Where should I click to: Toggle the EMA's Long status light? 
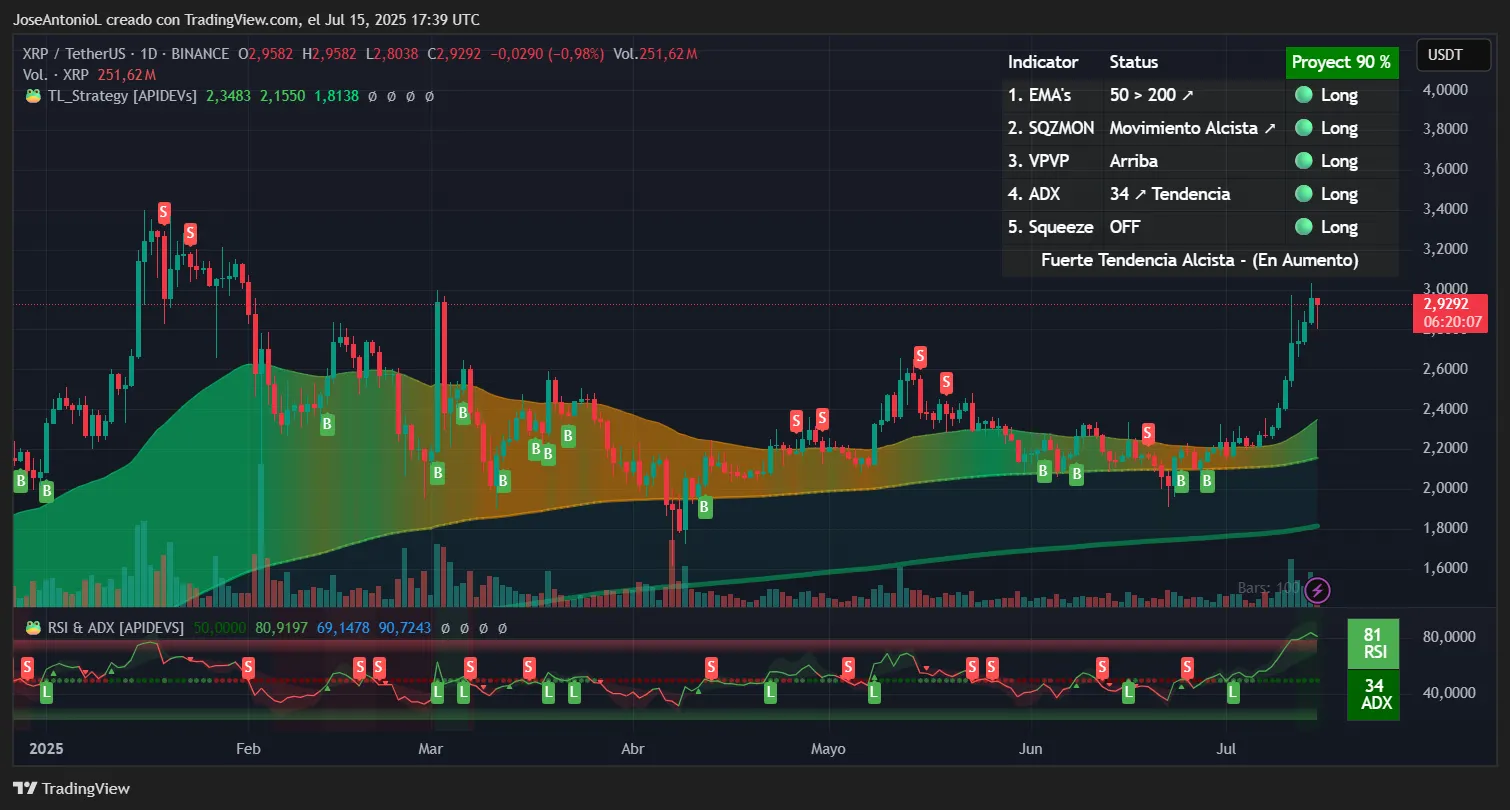click(1303, 95)
